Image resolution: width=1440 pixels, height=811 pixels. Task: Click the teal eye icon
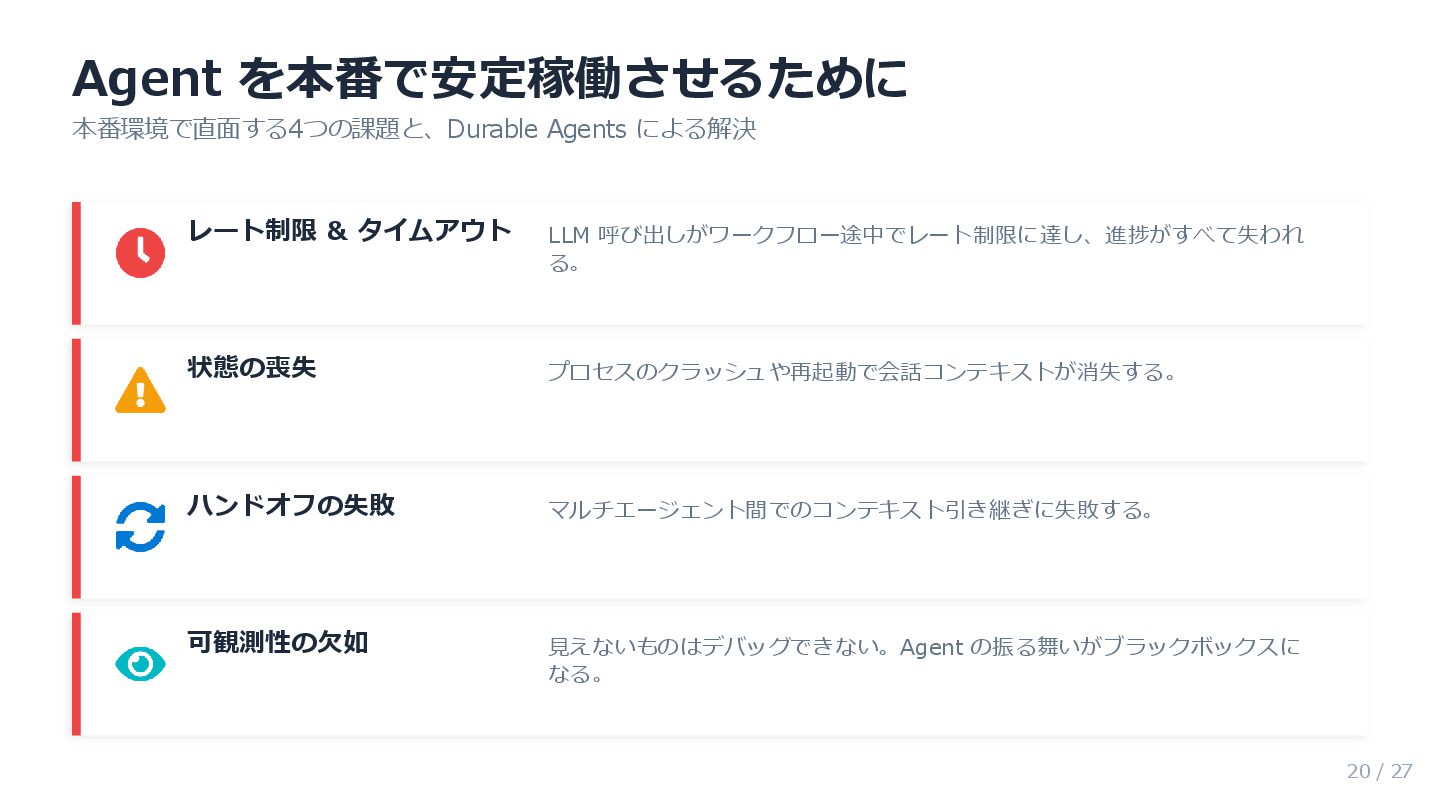(x=140, y=663)
